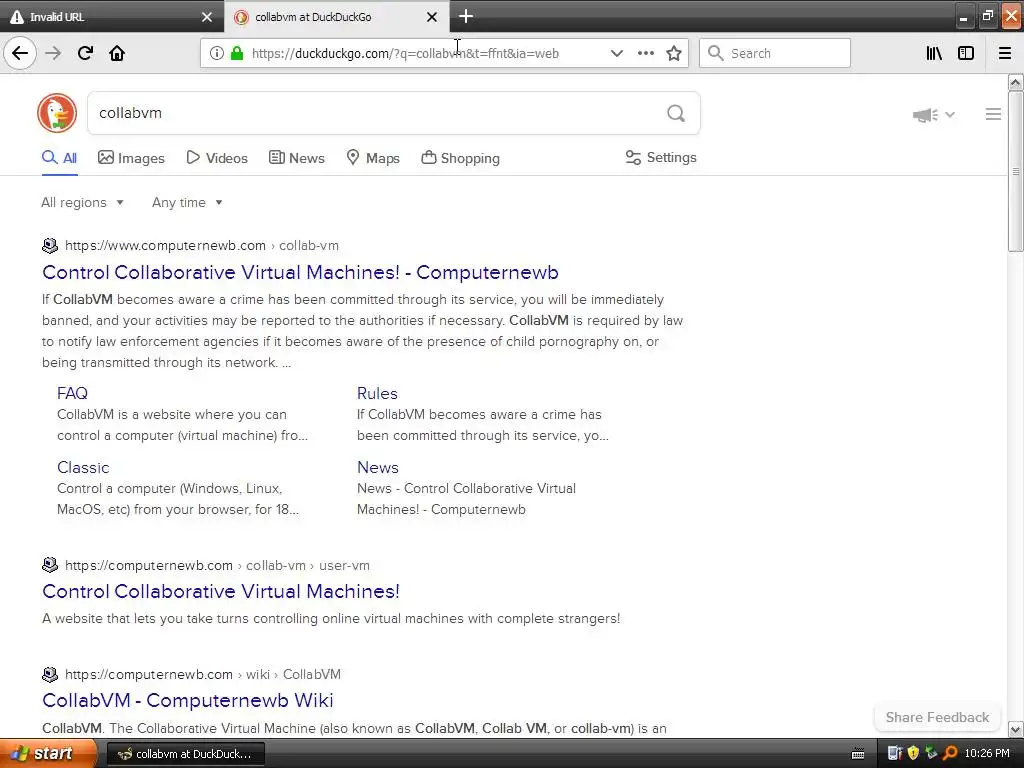Open CollabVM - Computernewb Wiki result

(x=187, y=700)
